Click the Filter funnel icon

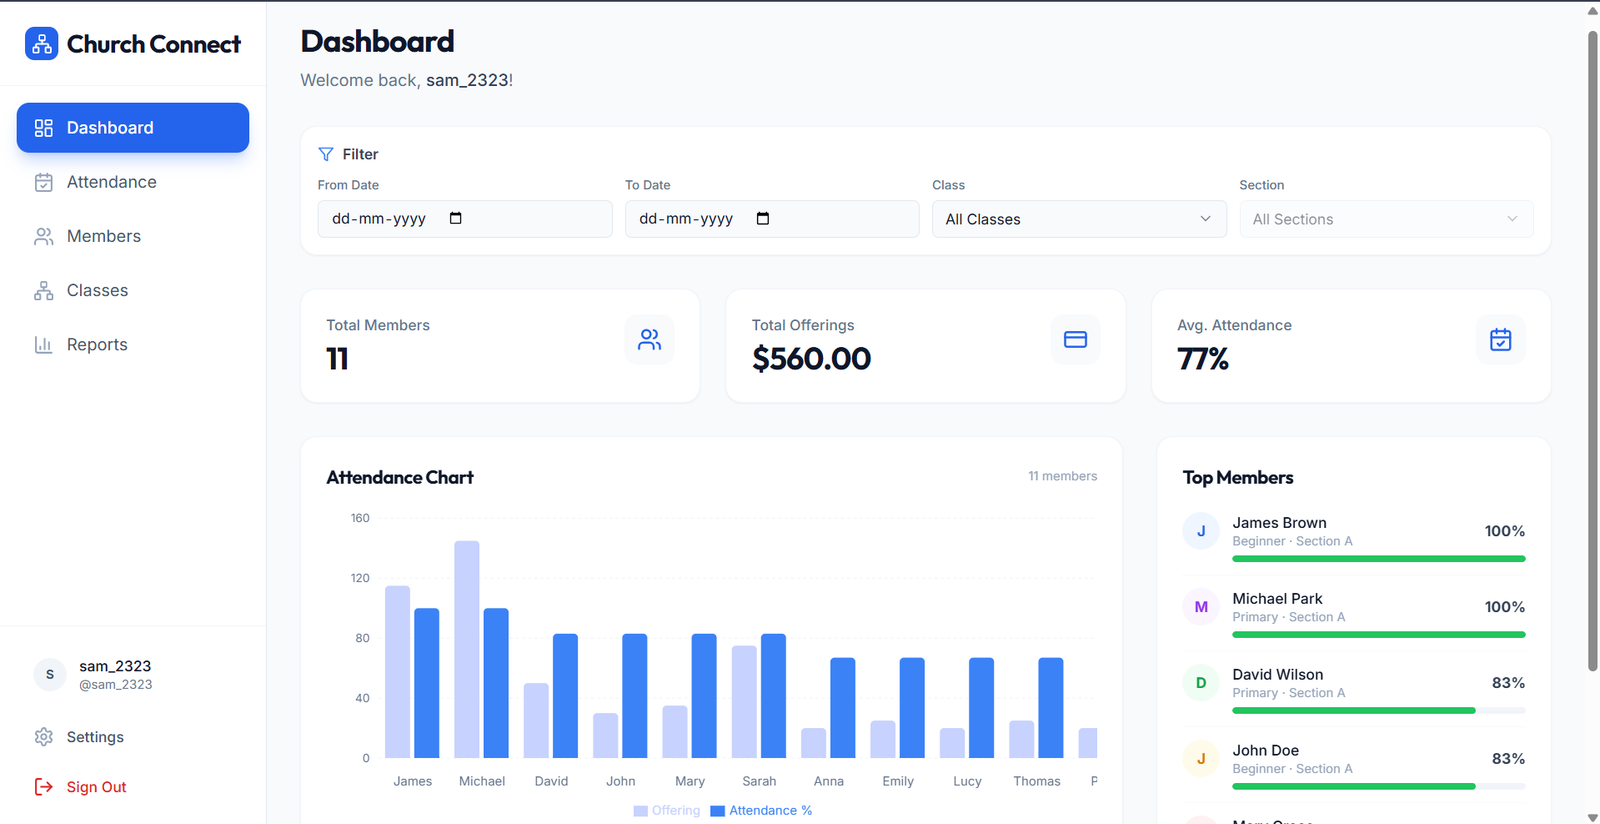(326, 154)
